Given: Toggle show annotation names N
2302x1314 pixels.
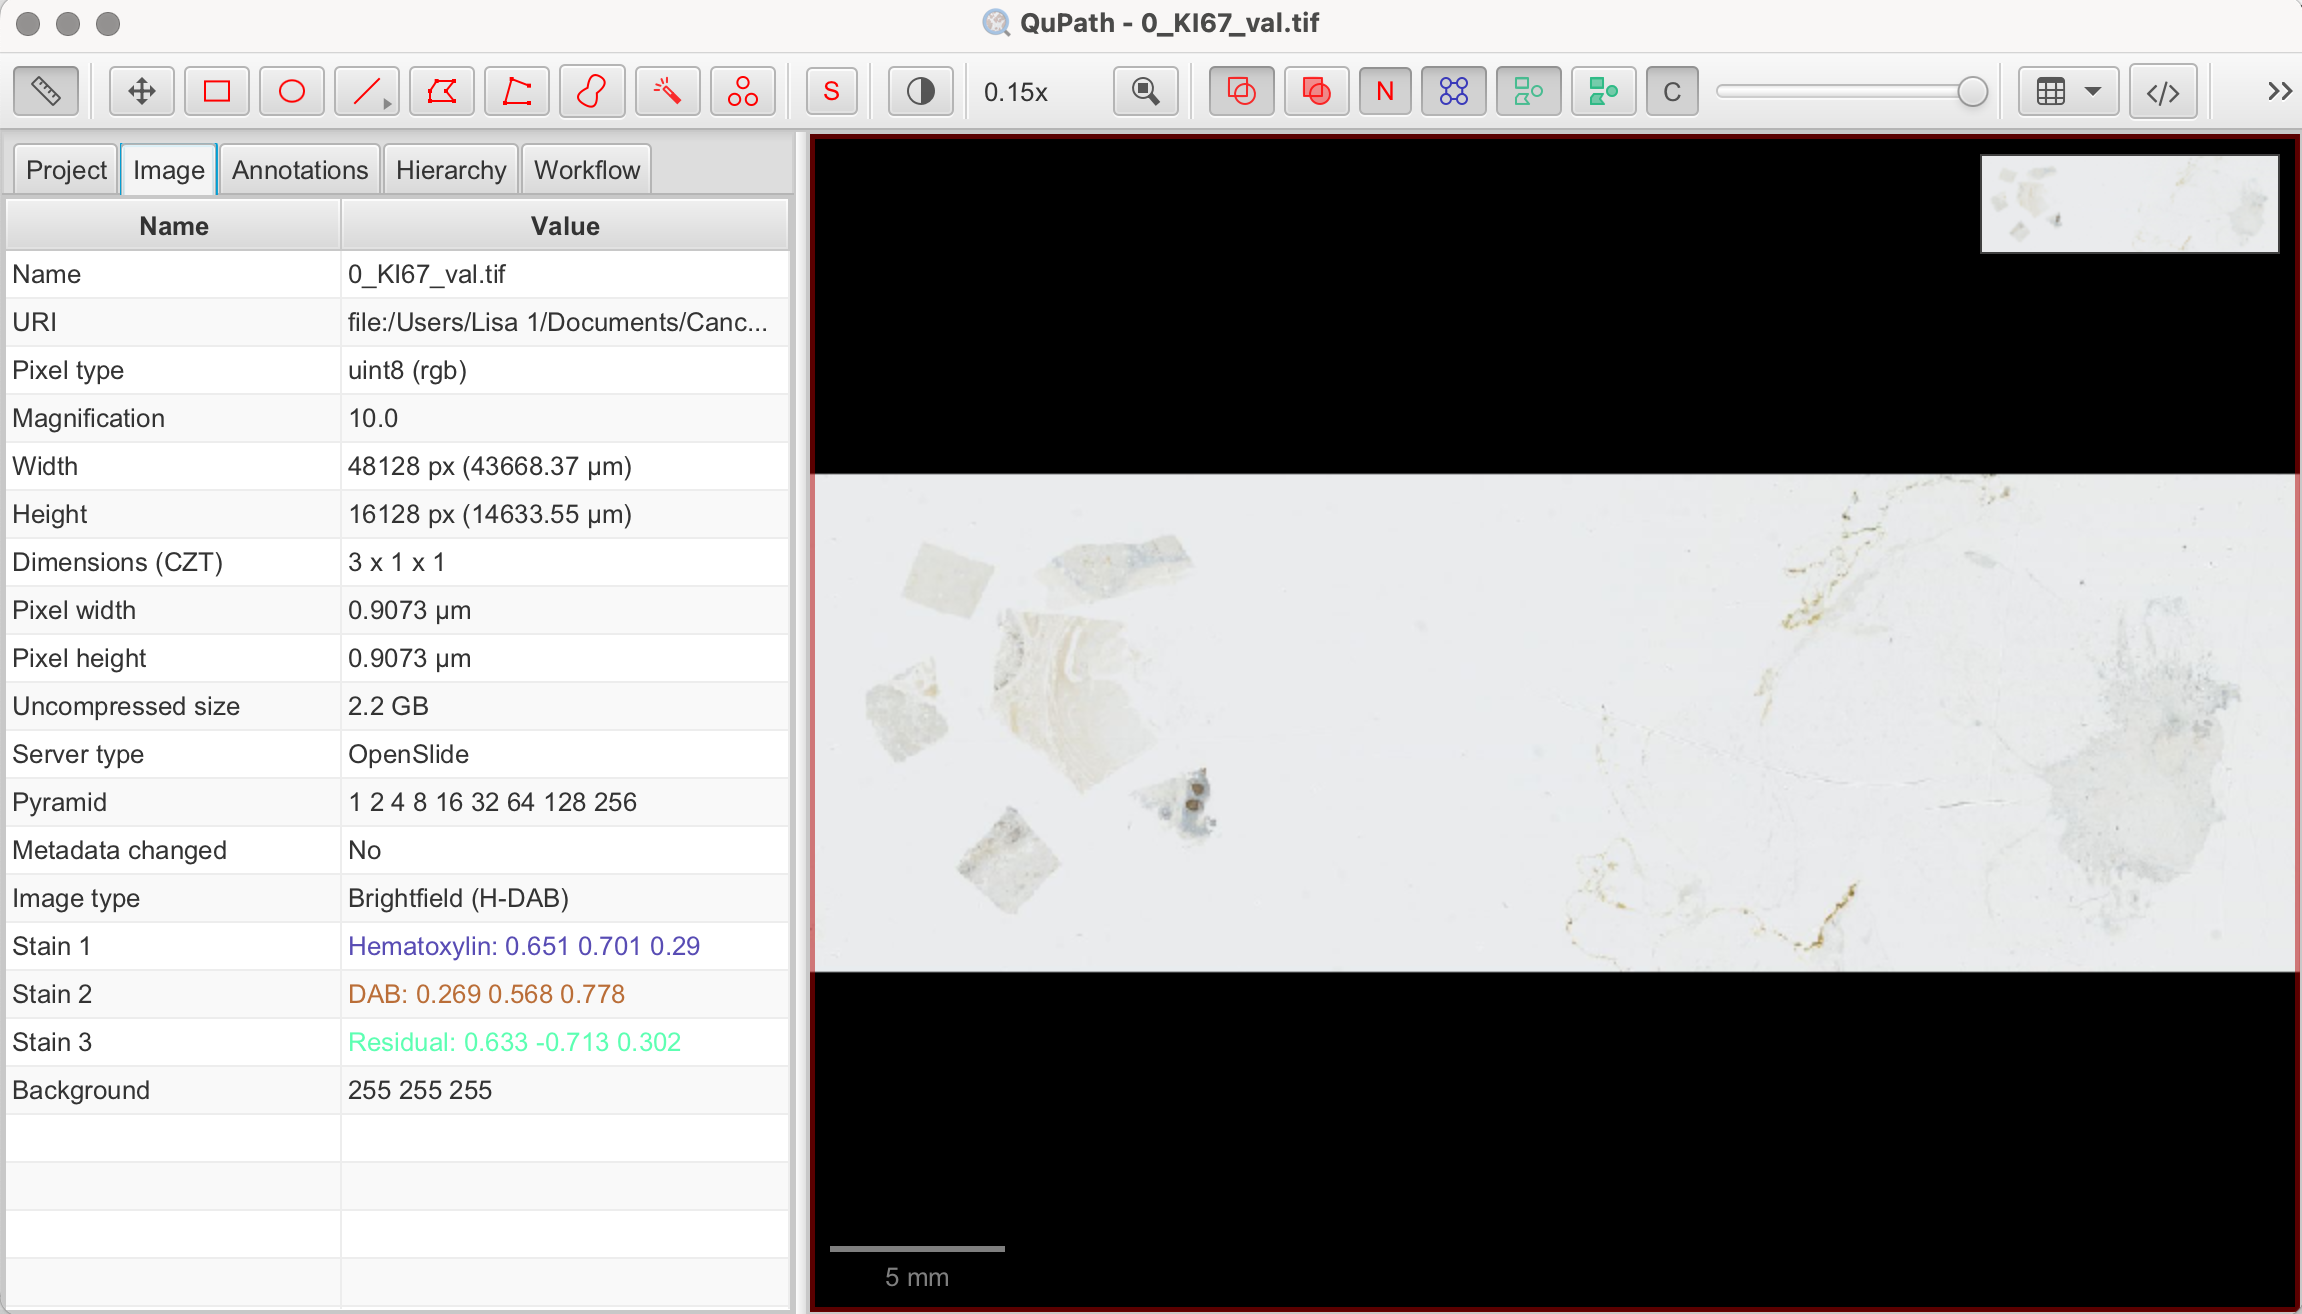Looking at the screenshot, I should (1384, 92).
